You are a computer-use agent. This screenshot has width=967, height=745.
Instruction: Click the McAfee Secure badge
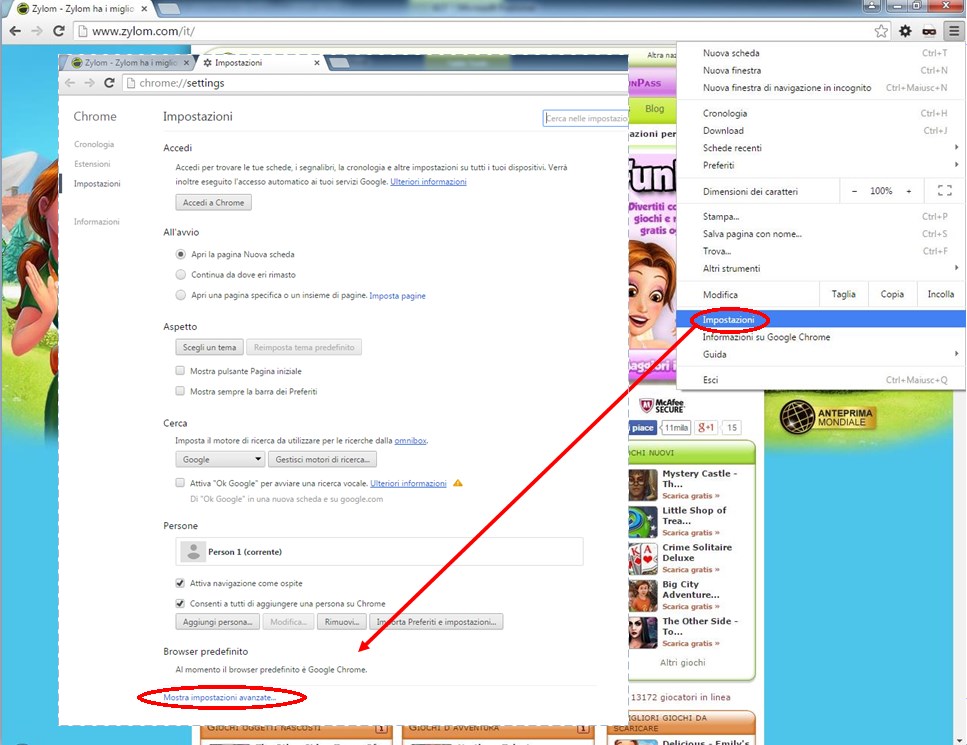661,406
